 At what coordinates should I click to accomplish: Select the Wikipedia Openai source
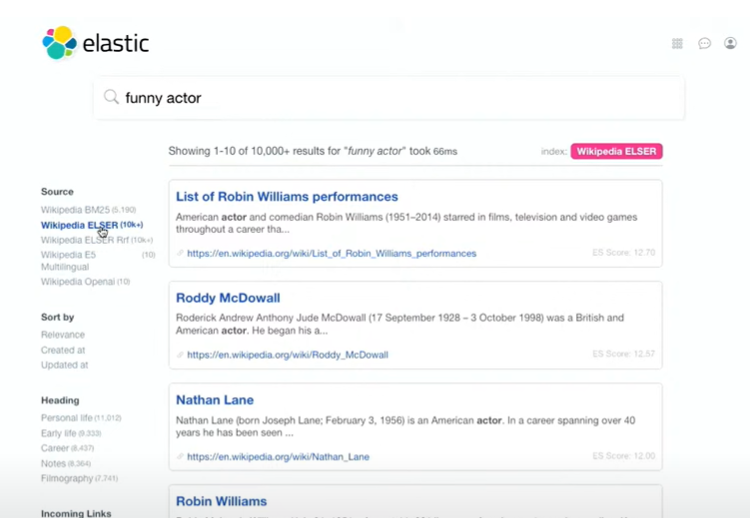click(85, 281)
